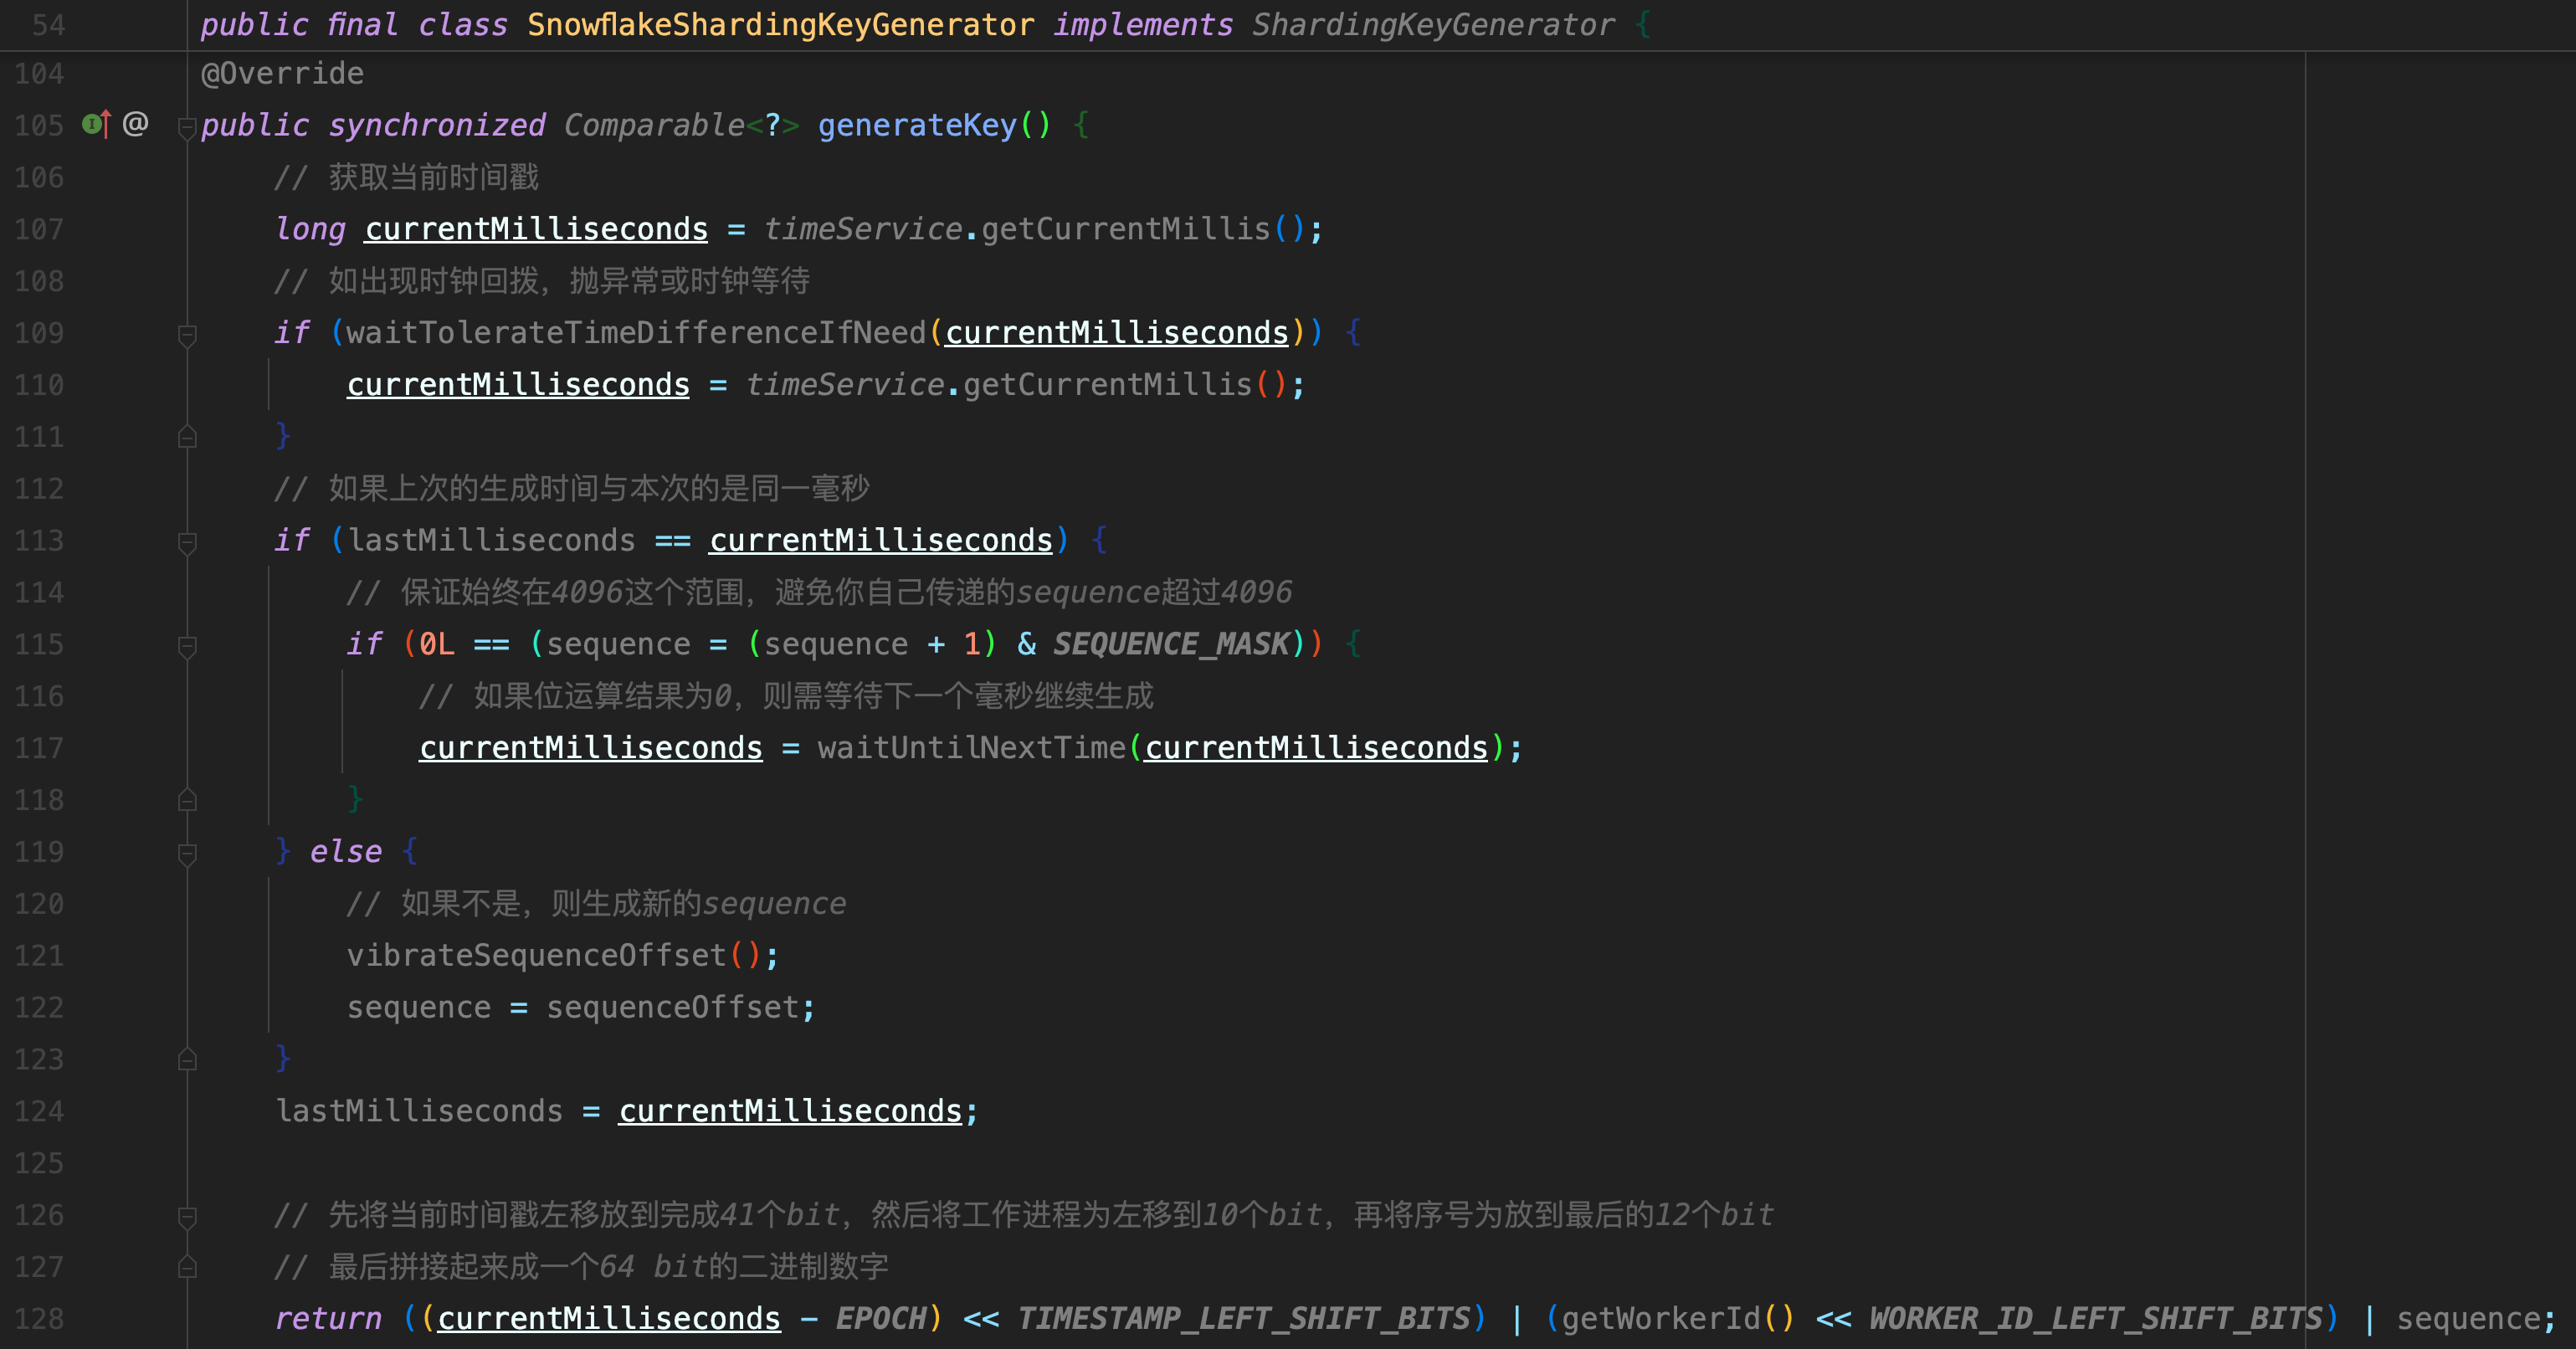Click the generateKey method name
This screenshot has height=1349, width=2576.
tap(916, 125)
